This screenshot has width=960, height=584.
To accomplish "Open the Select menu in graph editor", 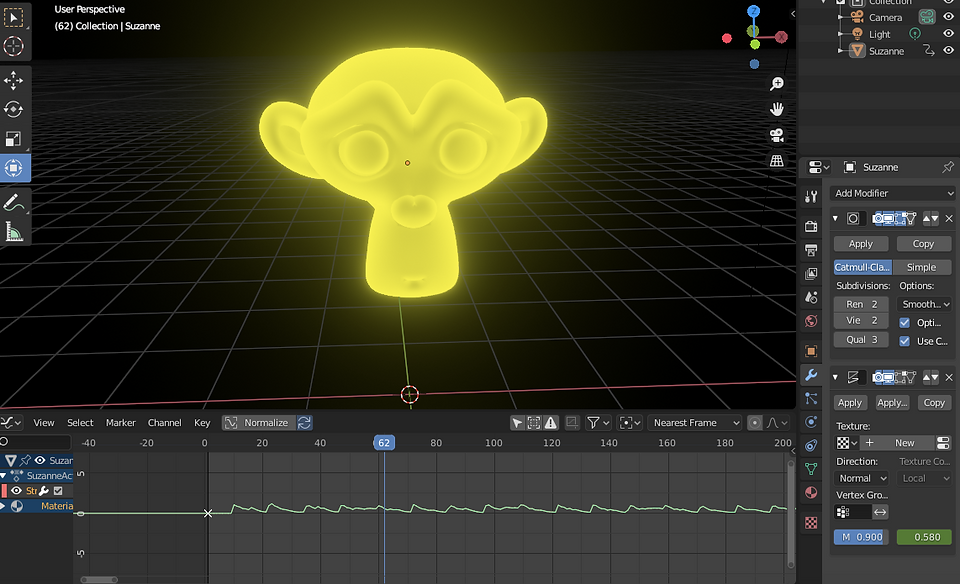I will coord(80,422).
